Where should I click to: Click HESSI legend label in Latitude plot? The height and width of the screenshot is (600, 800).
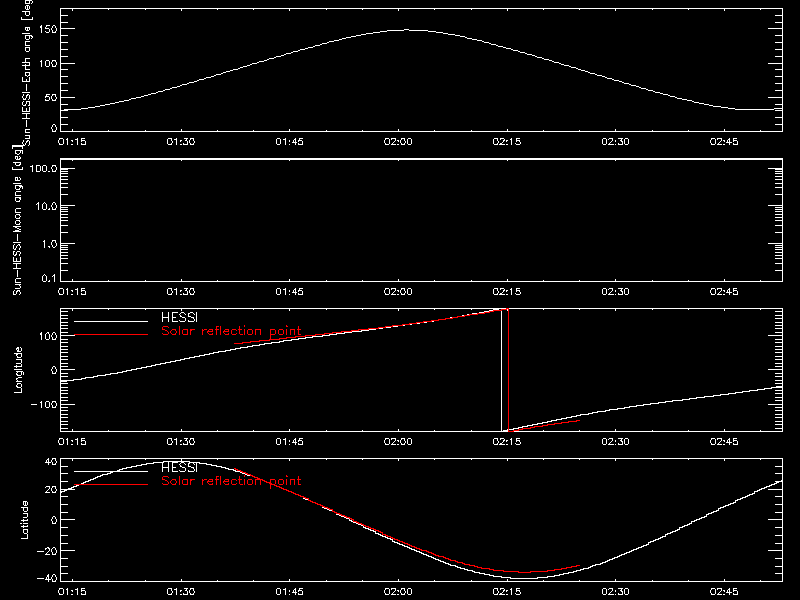pyautogui.click(x=179, y=467)
